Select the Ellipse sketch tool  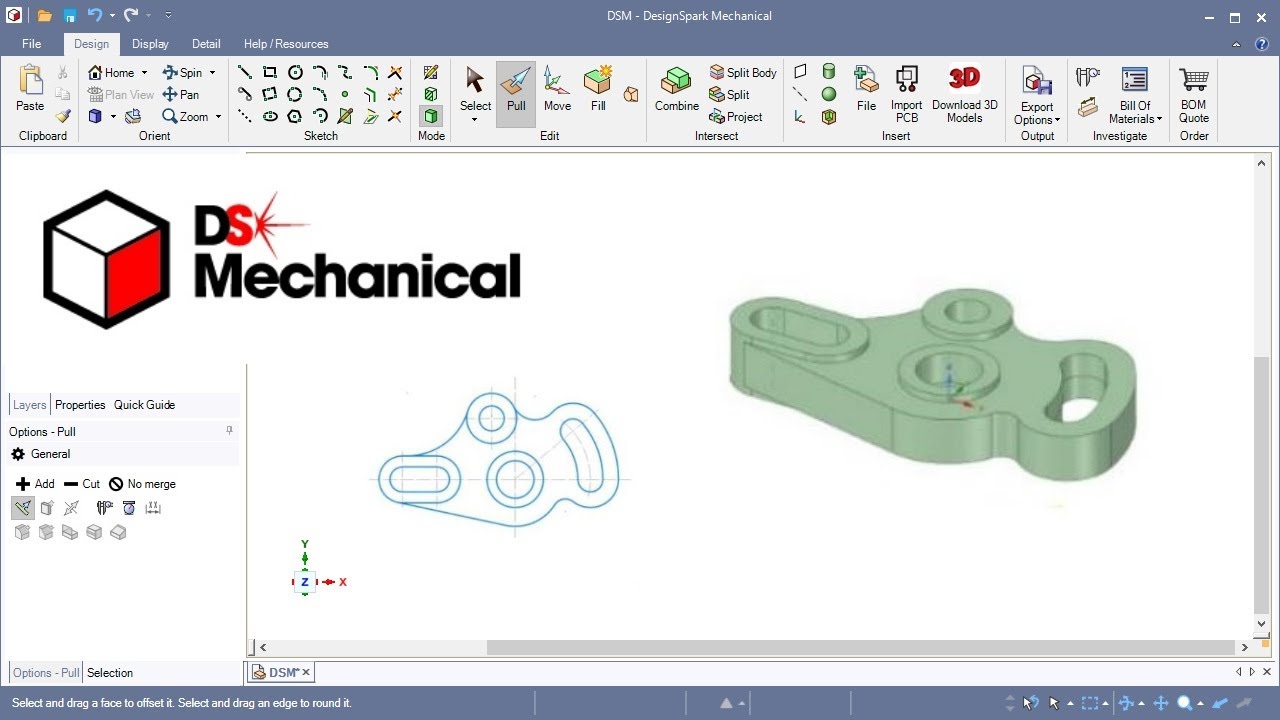(x=270, y=116)
